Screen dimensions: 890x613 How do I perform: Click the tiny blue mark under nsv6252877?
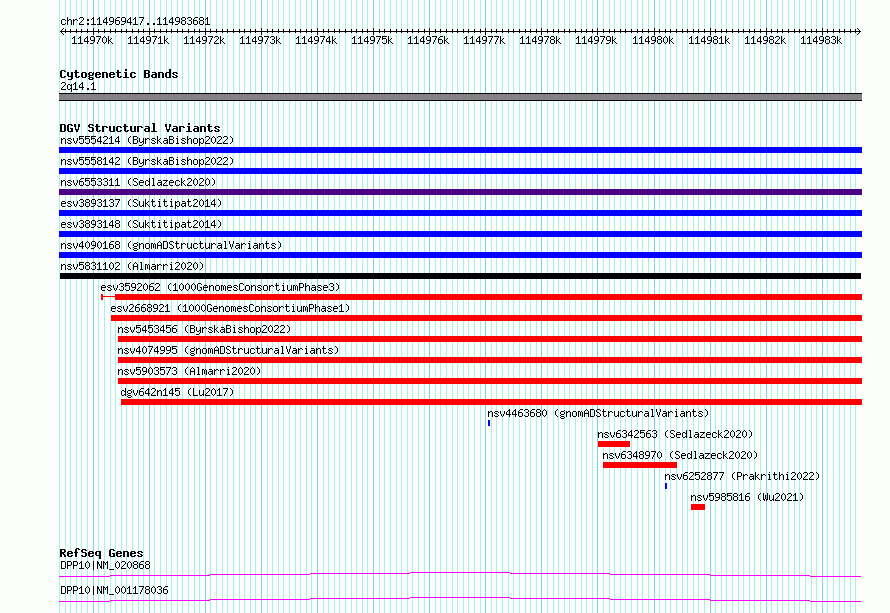(x=666, y=486)
